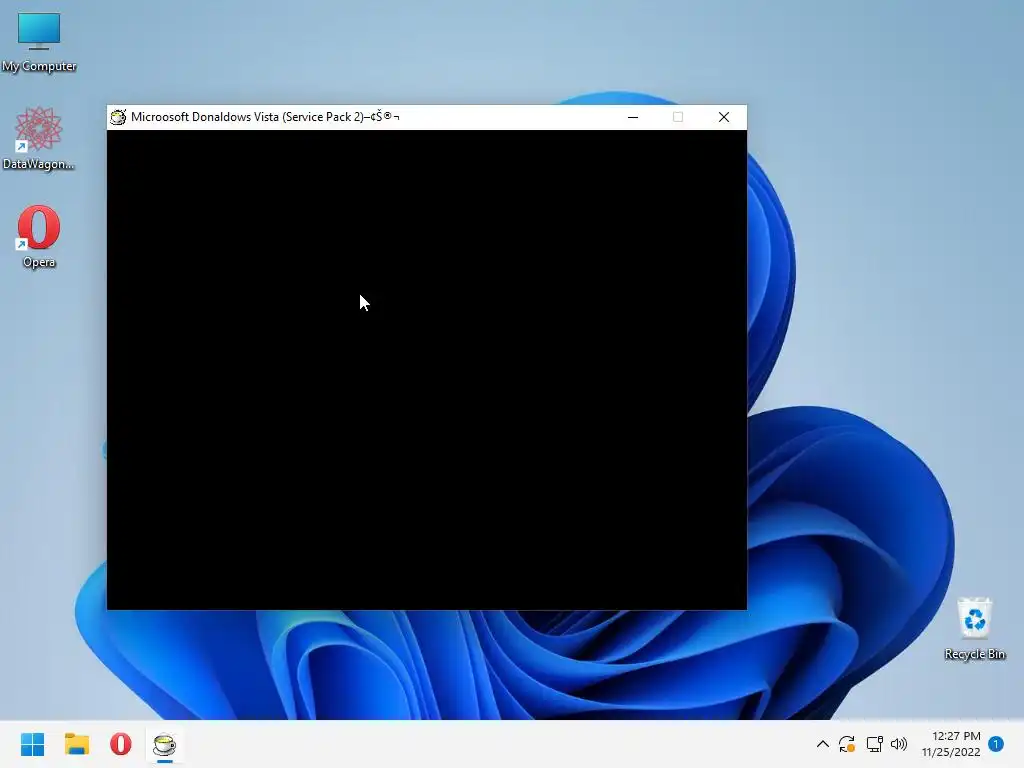Minimize the Donaldows Vista window
The width and height of the screenshot is (1024, 768).
click(x=633, y=117)
